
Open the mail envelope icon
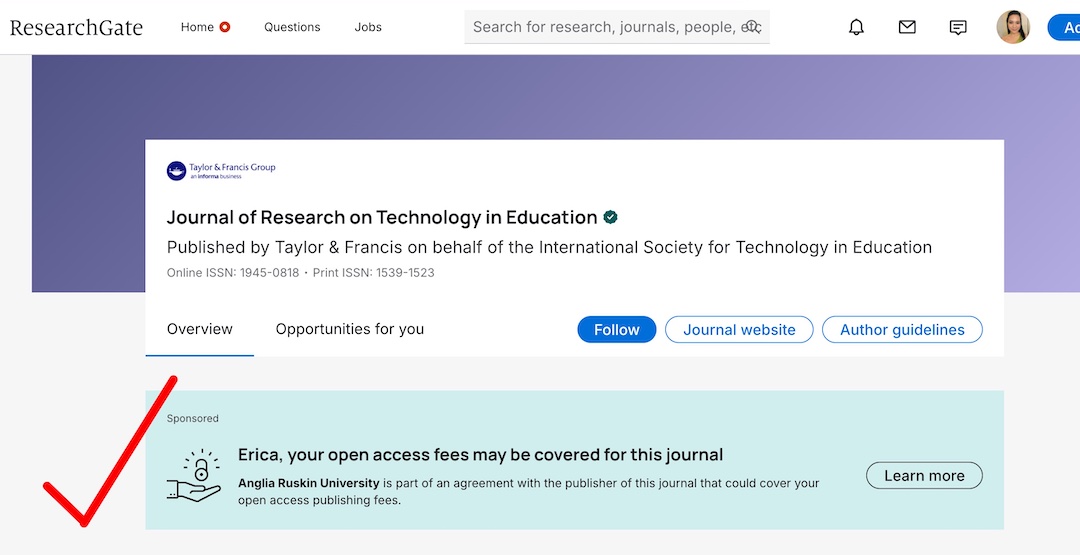[907, 28]
